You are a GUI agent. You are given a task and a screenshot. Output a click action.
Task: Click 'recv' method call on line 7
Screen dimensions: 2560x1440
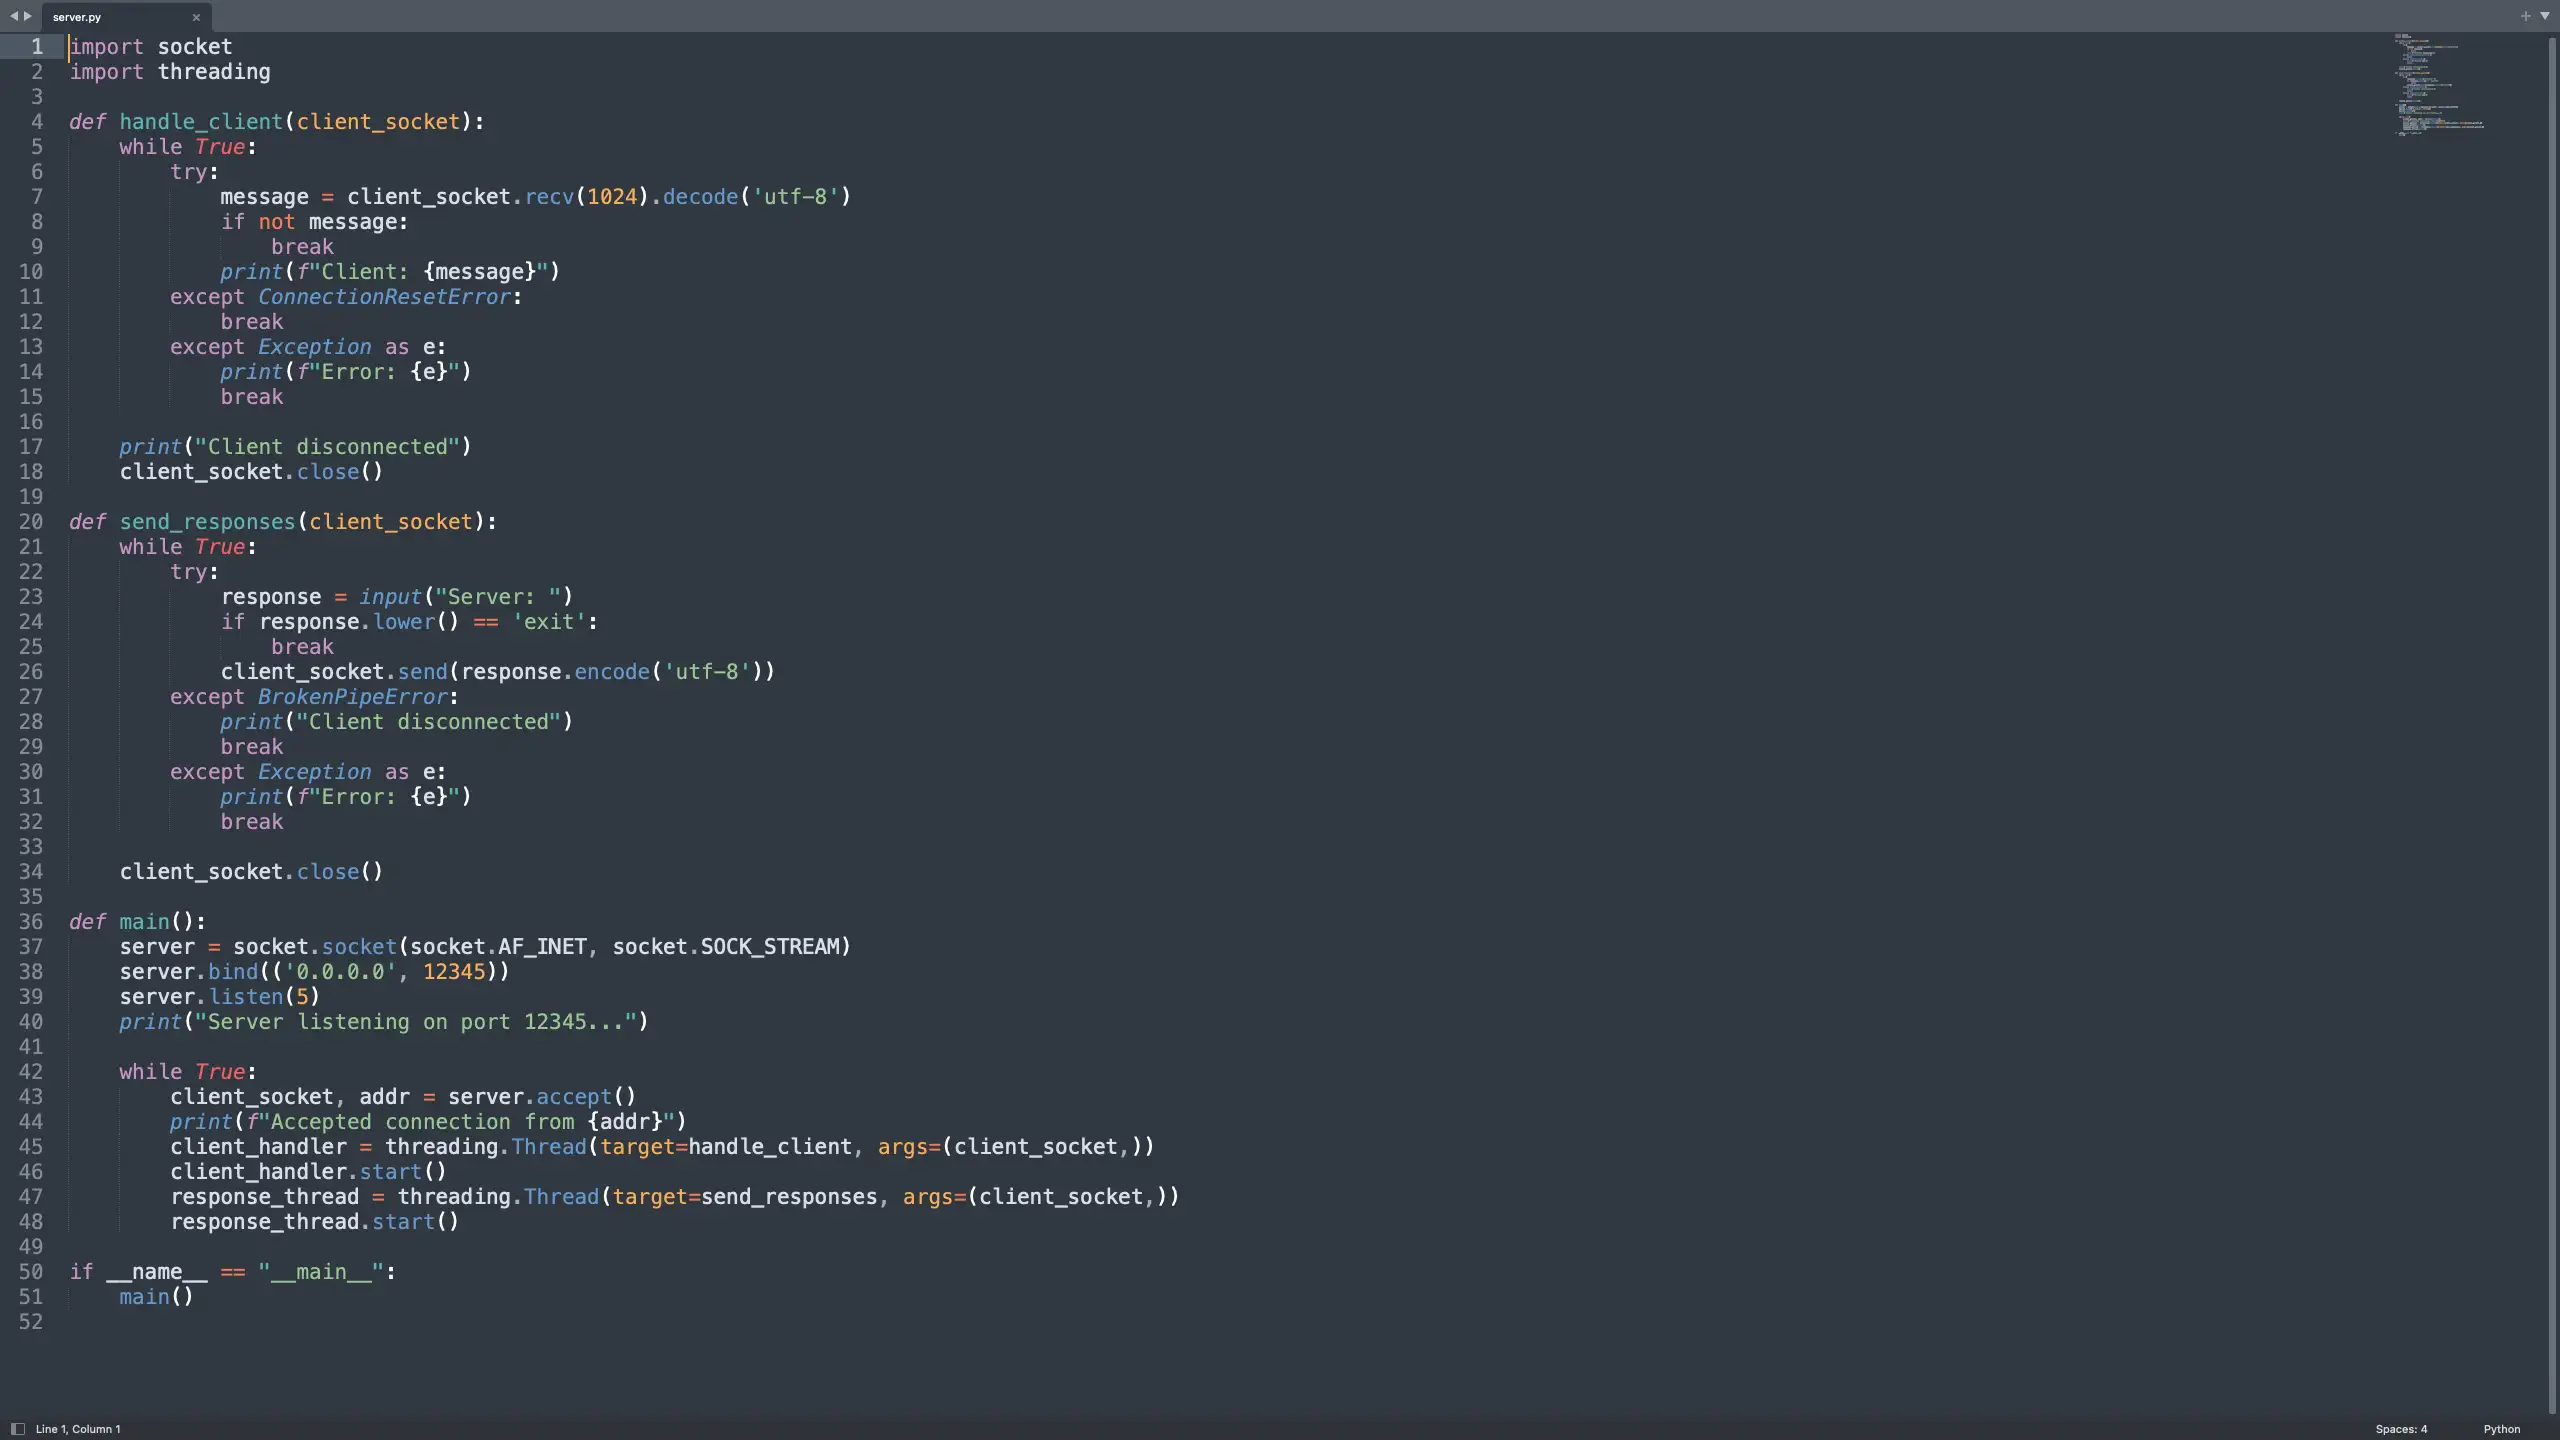pyautogui.click(x=549, y=197)
